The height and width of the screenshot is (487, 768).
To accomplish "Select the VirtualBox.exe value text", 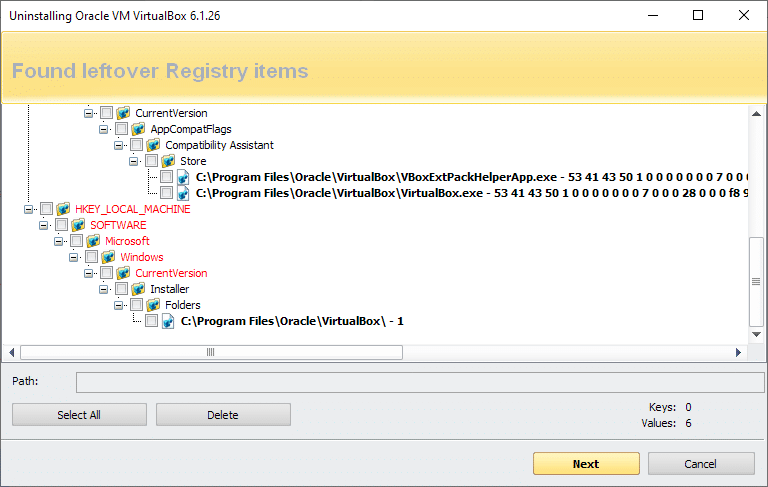I will pyautogui.click(x=472, y=193).
